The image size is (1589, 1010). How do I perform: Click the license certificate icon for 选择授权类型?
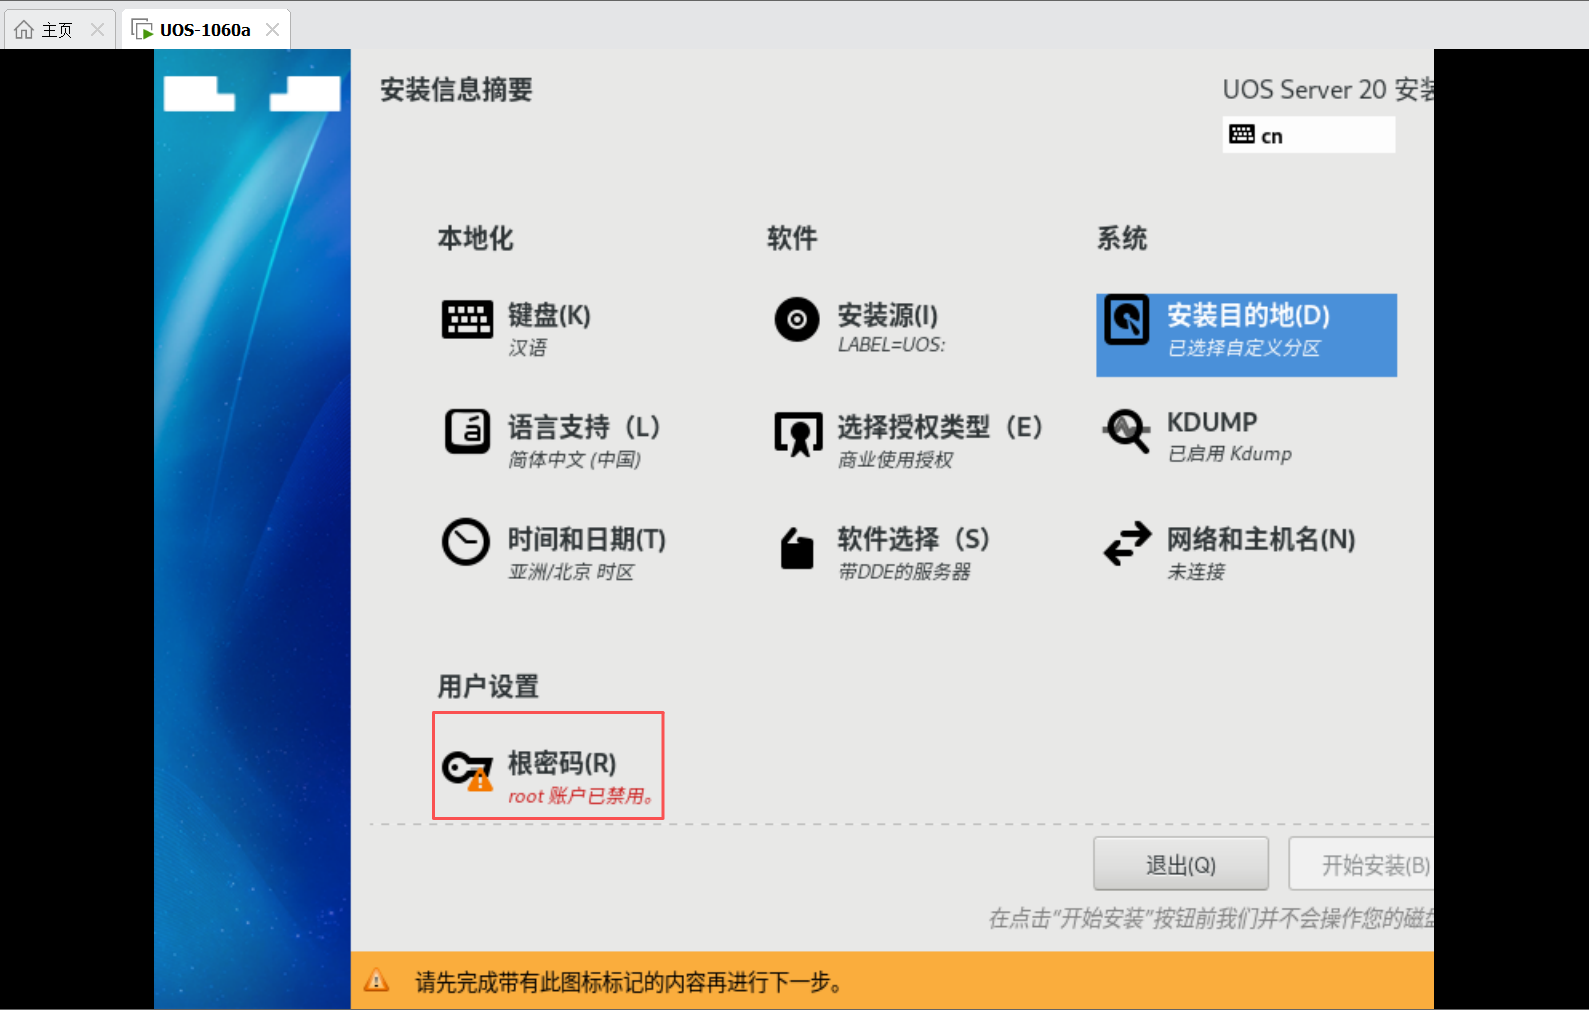[798, 434]
